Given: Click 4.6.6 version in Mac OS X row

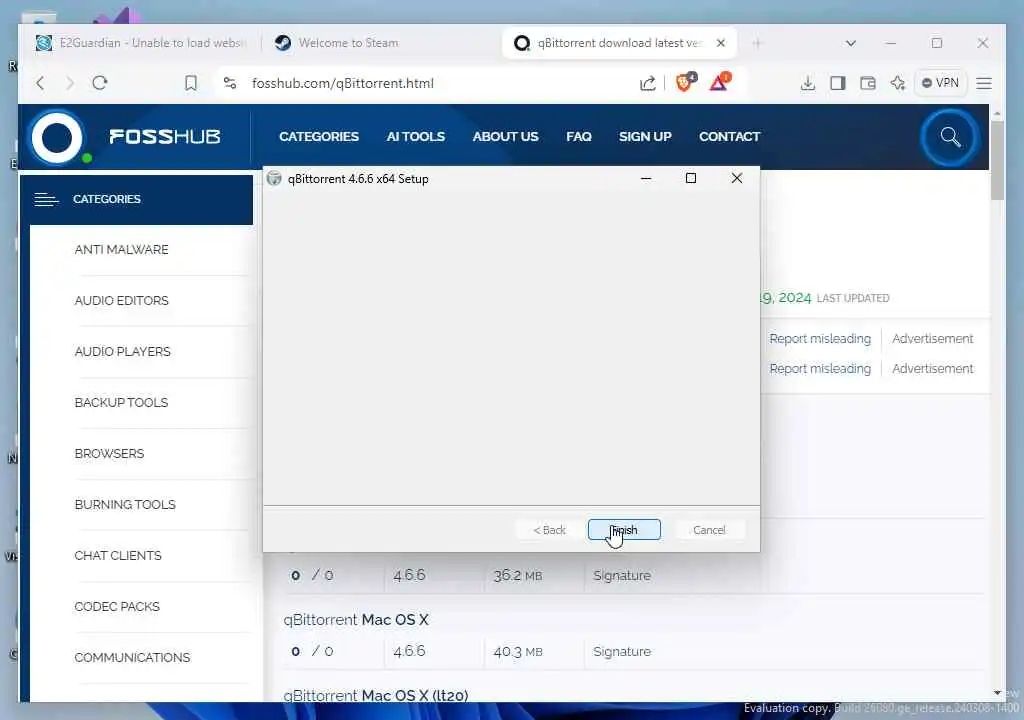Looking at the screenshot, I should coord(409,651).
